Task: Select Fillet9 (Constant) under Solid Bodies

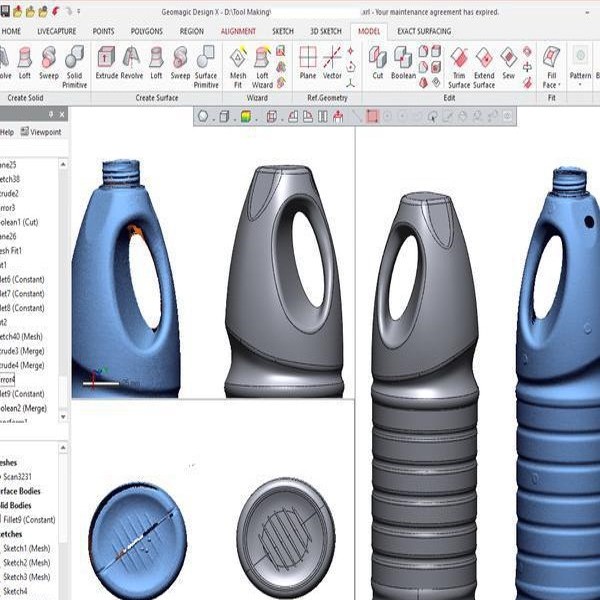Action: (29, 520)
